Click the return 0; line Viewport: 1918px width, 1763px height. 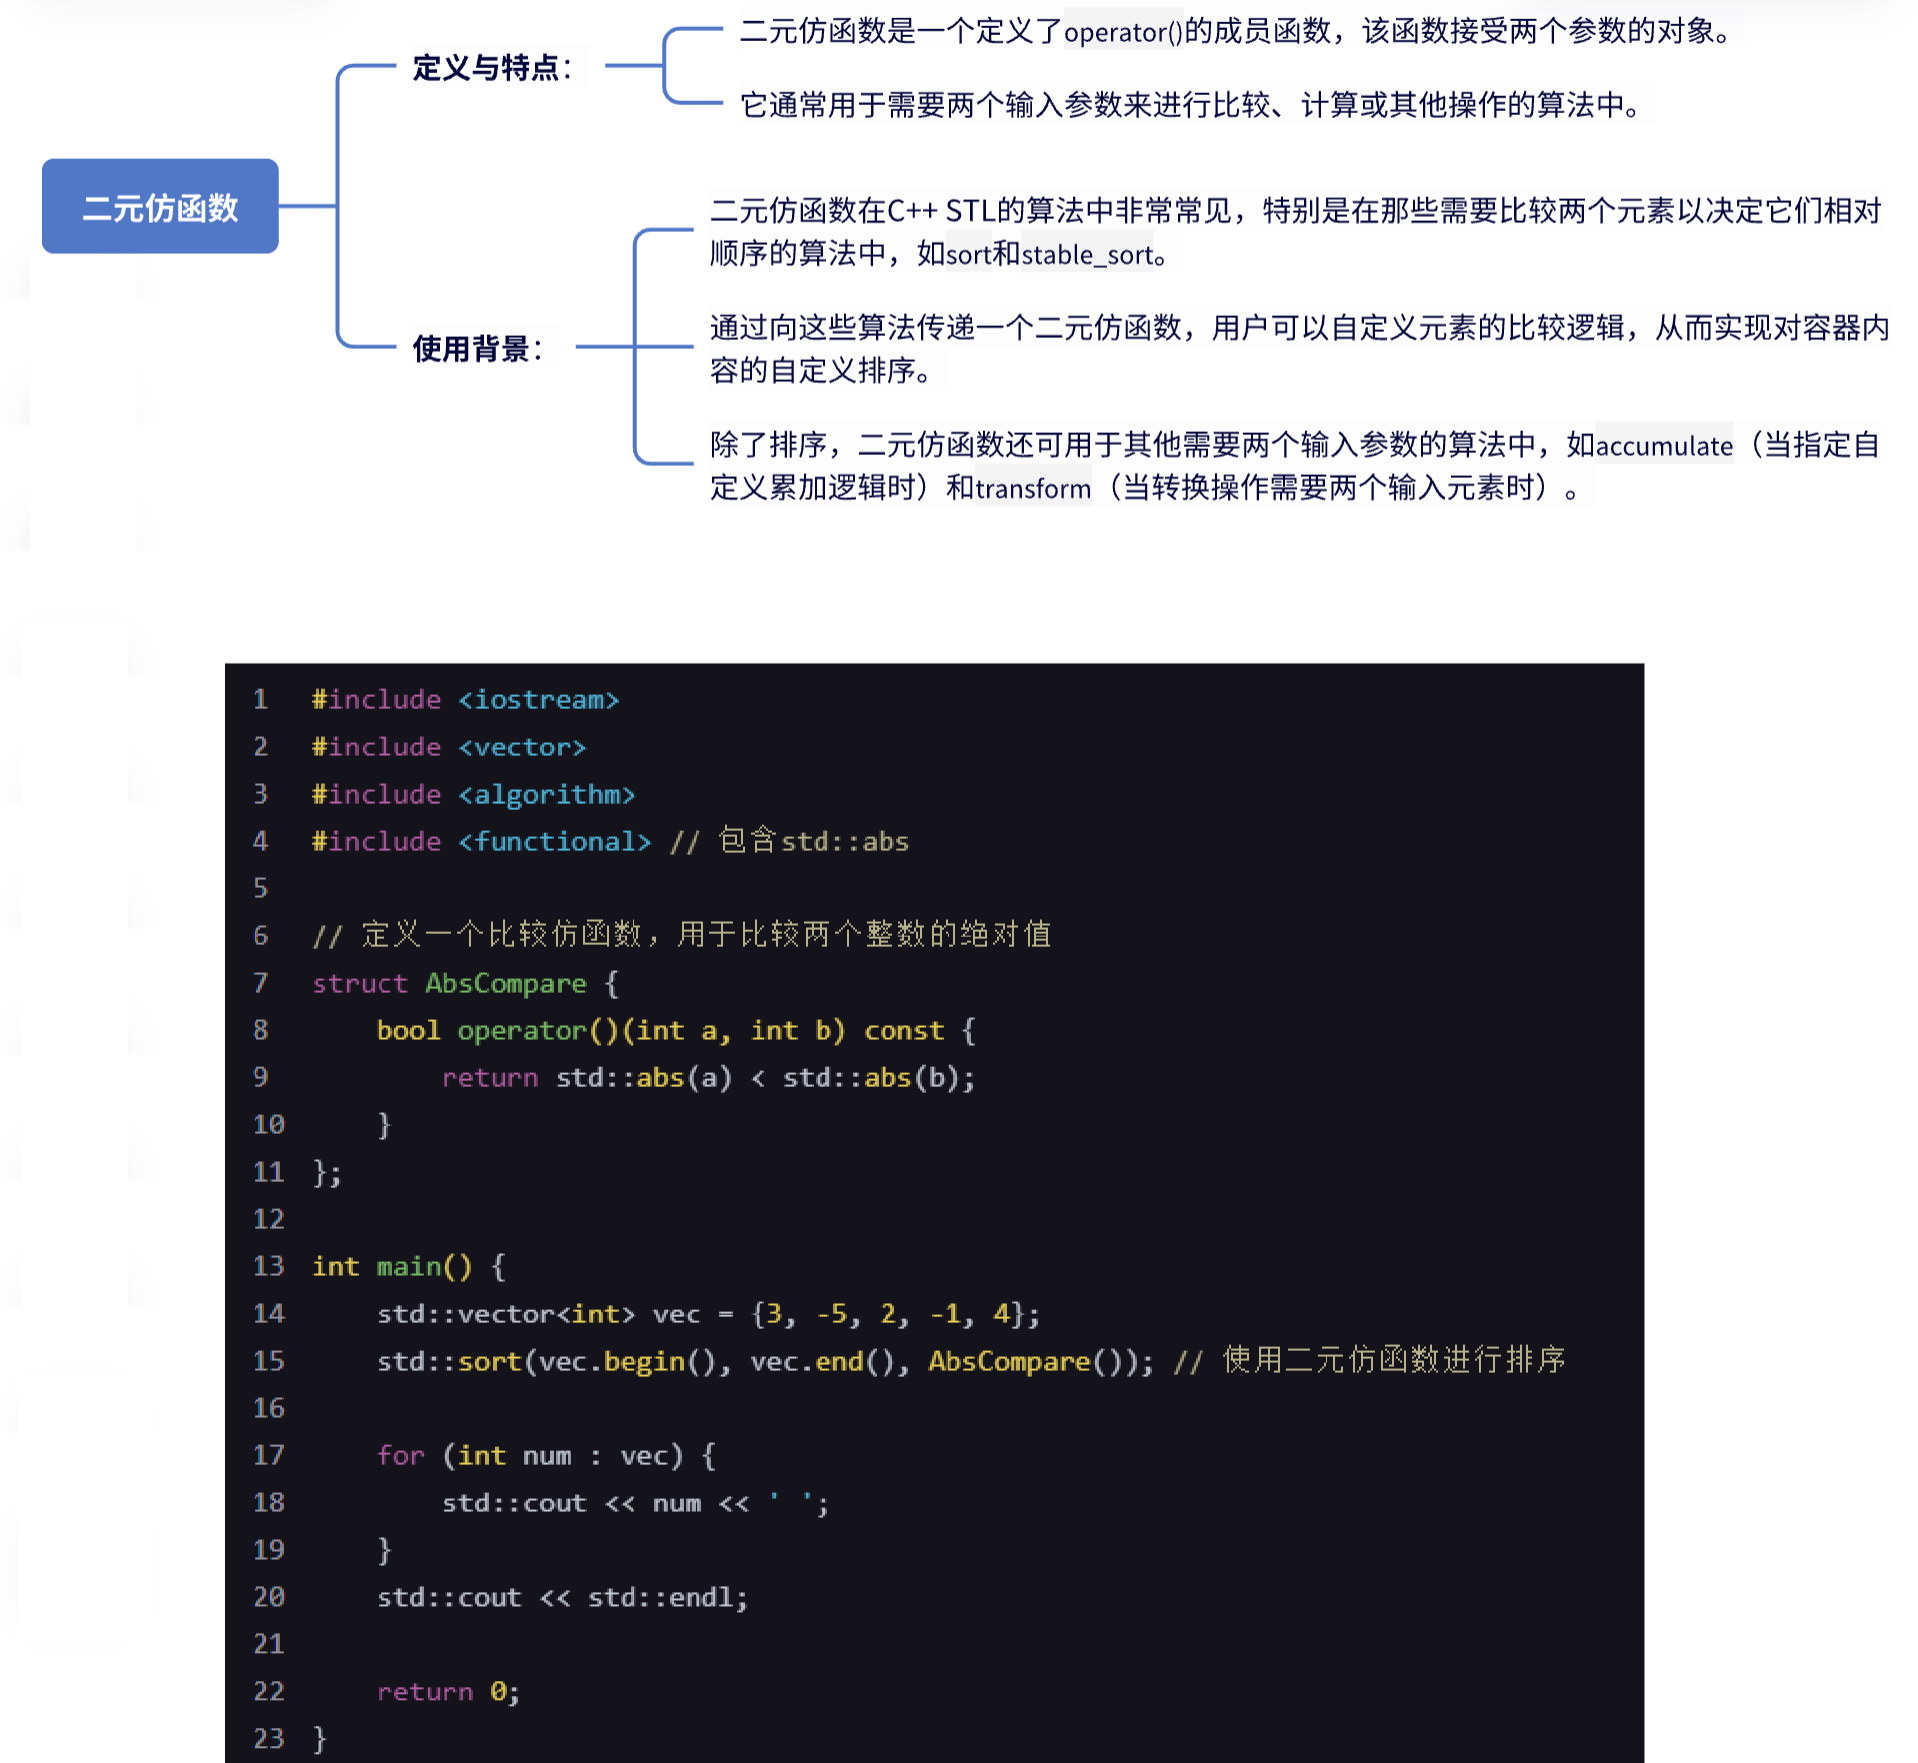point(449,1691)
